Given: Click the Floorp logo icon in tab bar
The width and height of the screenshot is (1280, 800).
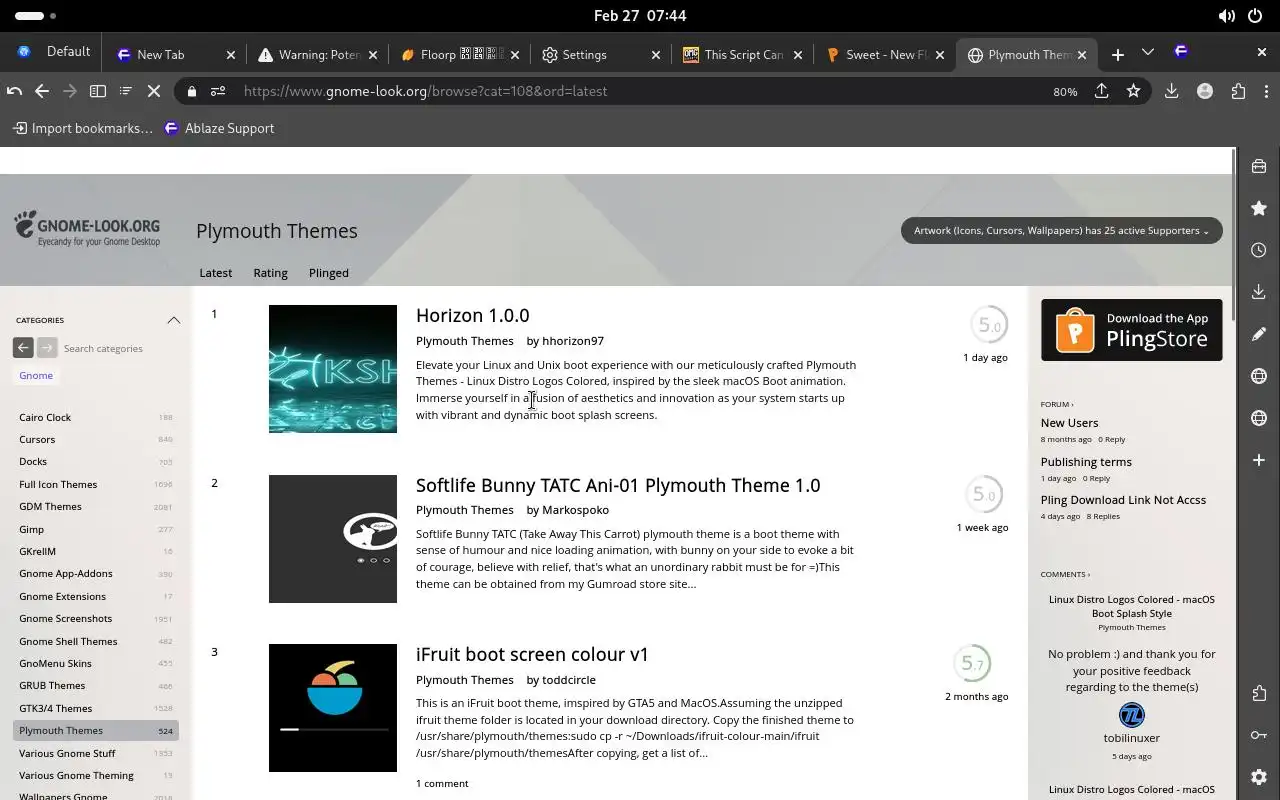Looking at the screenshot, I should tap(1181, 52).
